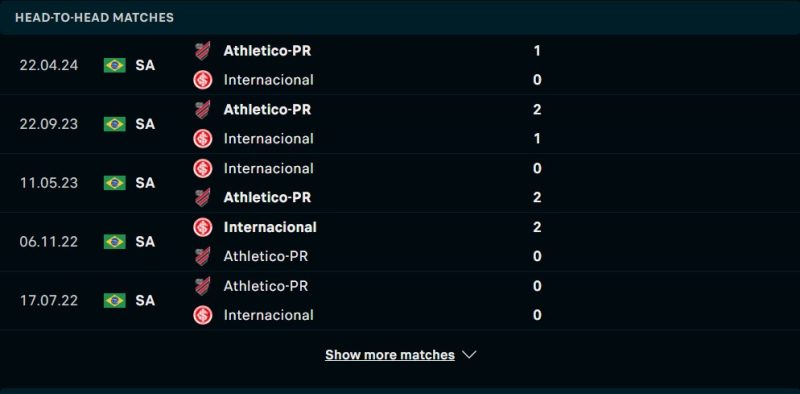The height and width of the screenshot is (394, 800).
Task: Click Internacional crest in 17.07.22 match
Action: [203, 315]
